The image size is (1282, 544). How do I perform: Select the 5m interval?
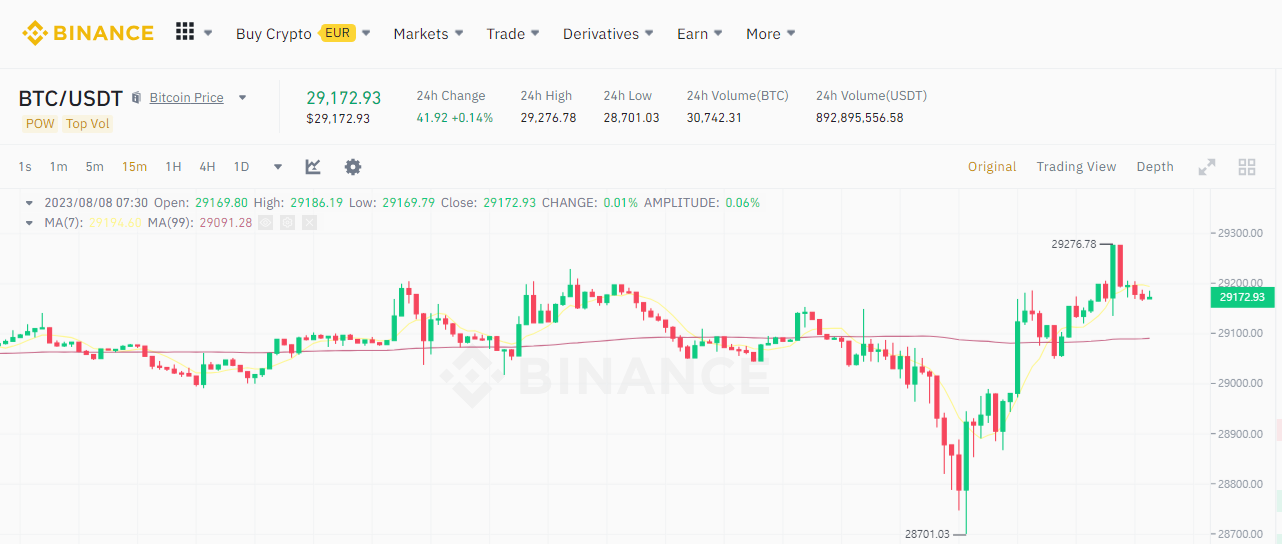[94, 167]
